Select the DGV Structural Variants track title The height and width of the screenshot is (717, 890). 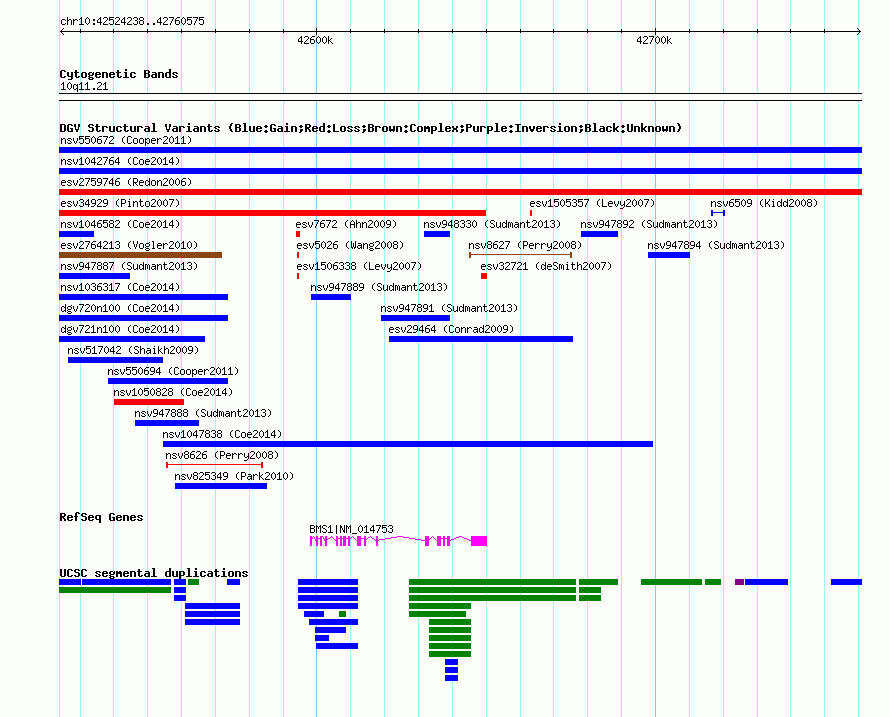tap(371, 128)
